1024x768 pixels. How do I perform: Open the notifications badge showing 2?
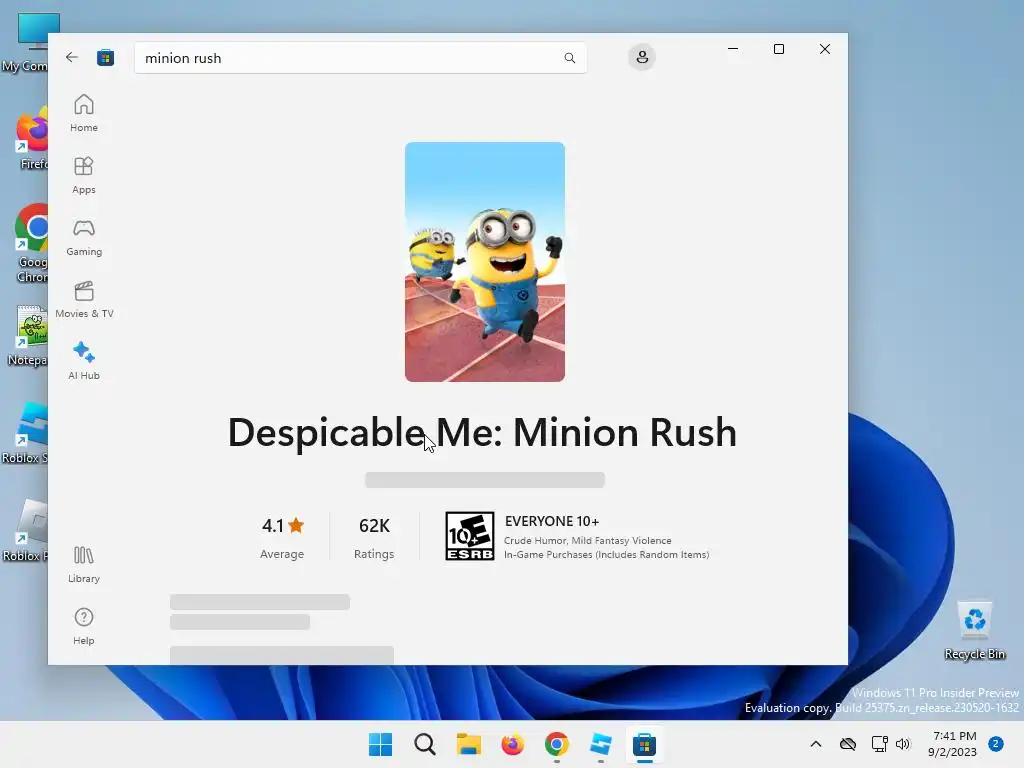pyautogui.click(x=996, y=744)
